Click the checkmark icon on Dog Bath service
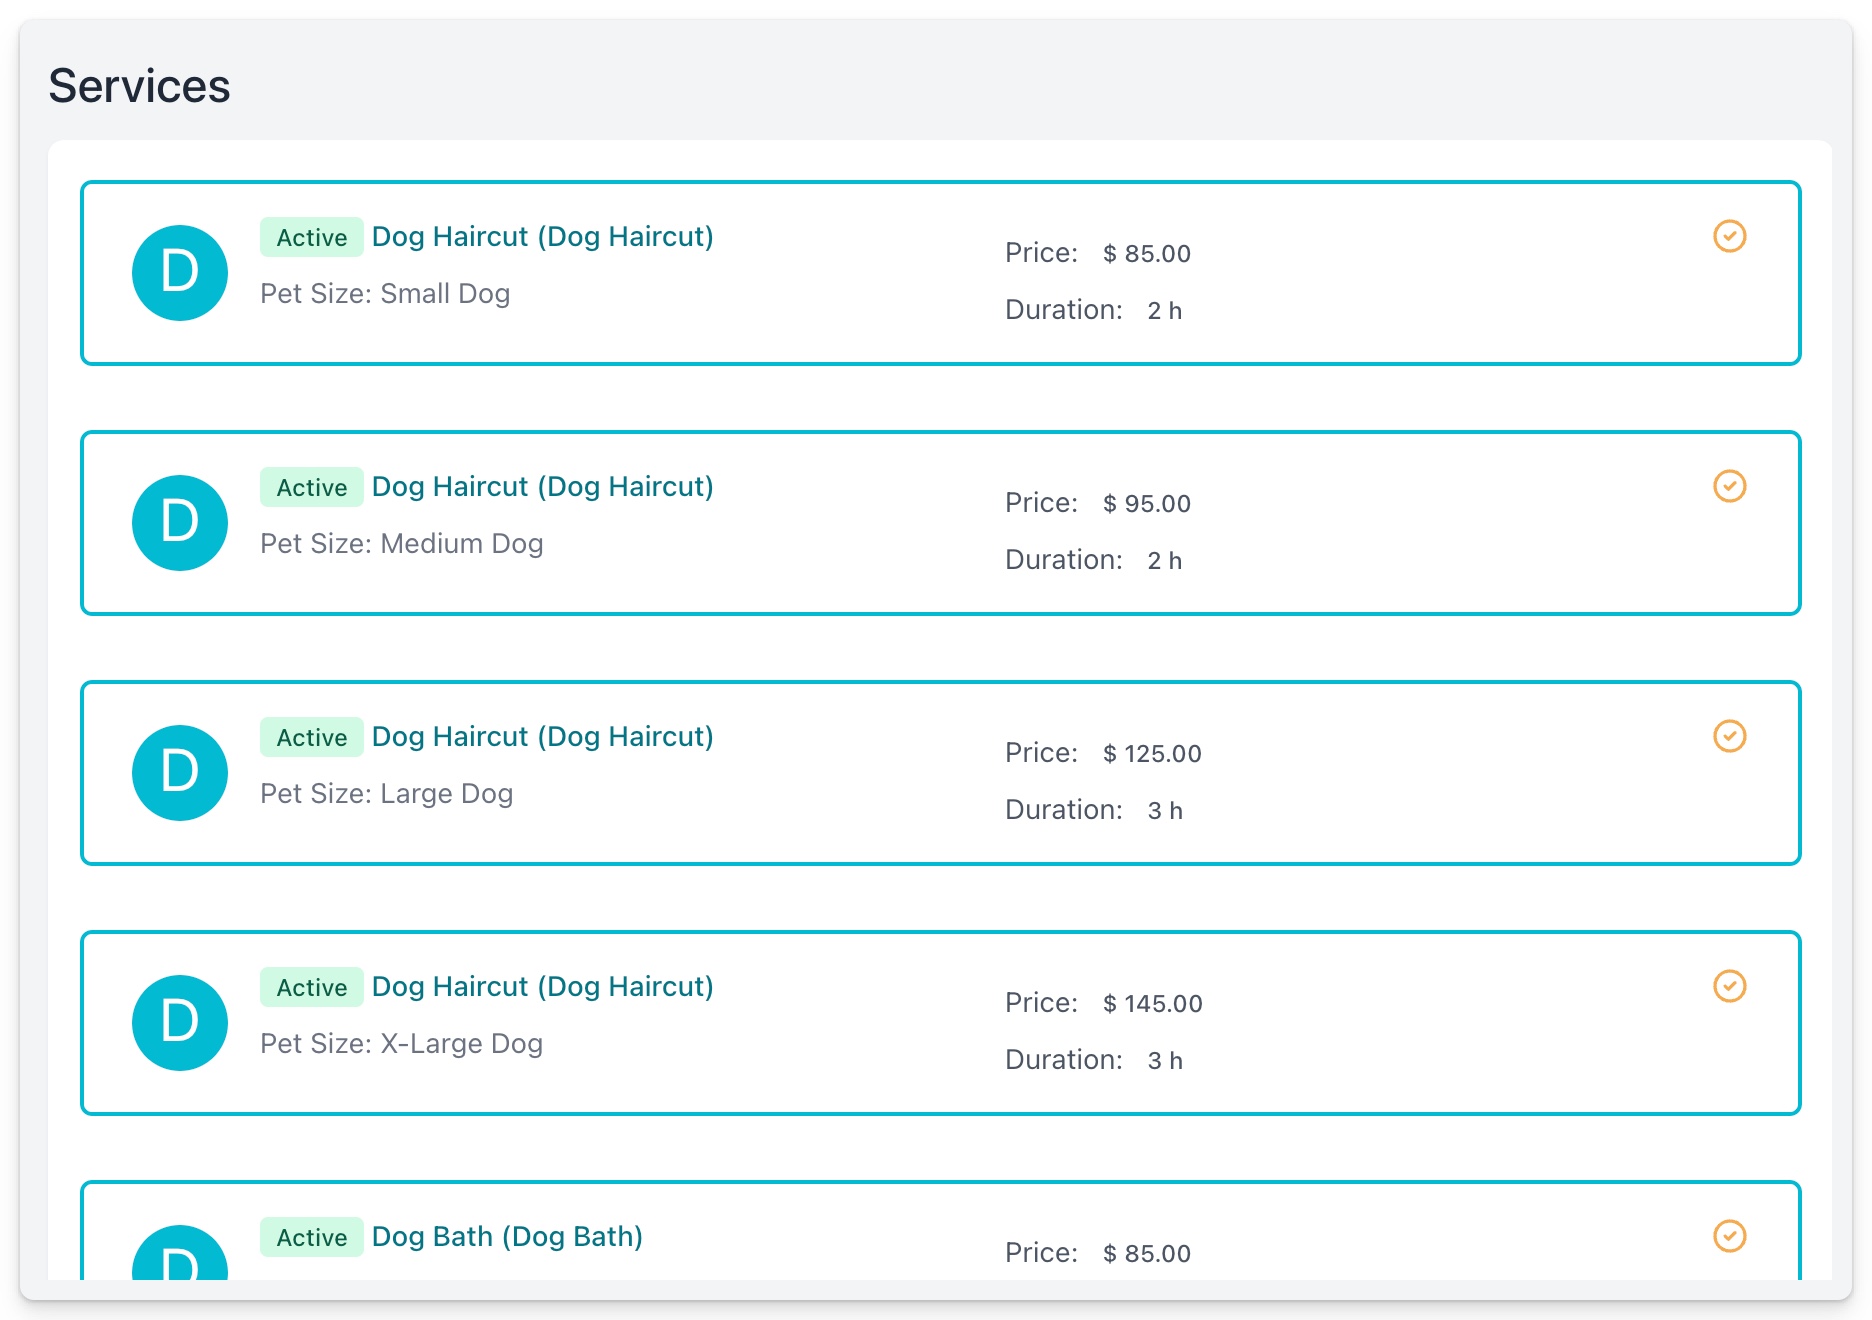The height and width of the screenshot is (1320, 1872). (x=1729, y=1236)
